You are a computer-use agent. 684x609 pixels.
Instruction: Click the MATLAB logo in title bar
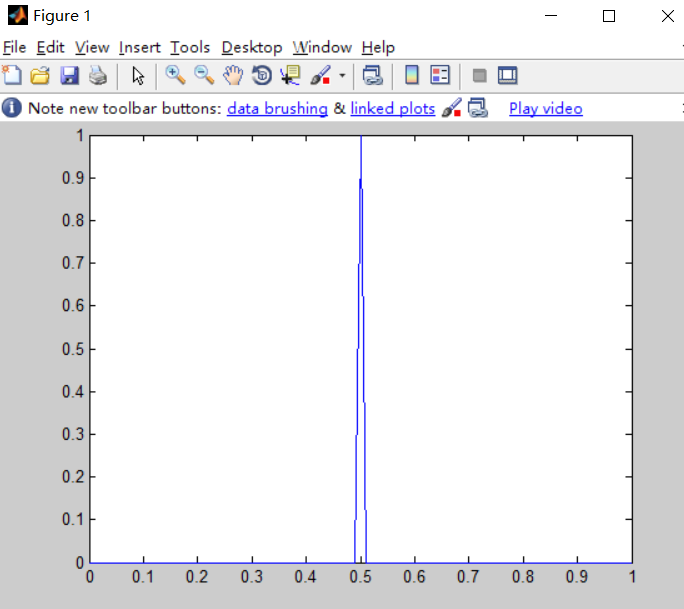tap(18, 16)
